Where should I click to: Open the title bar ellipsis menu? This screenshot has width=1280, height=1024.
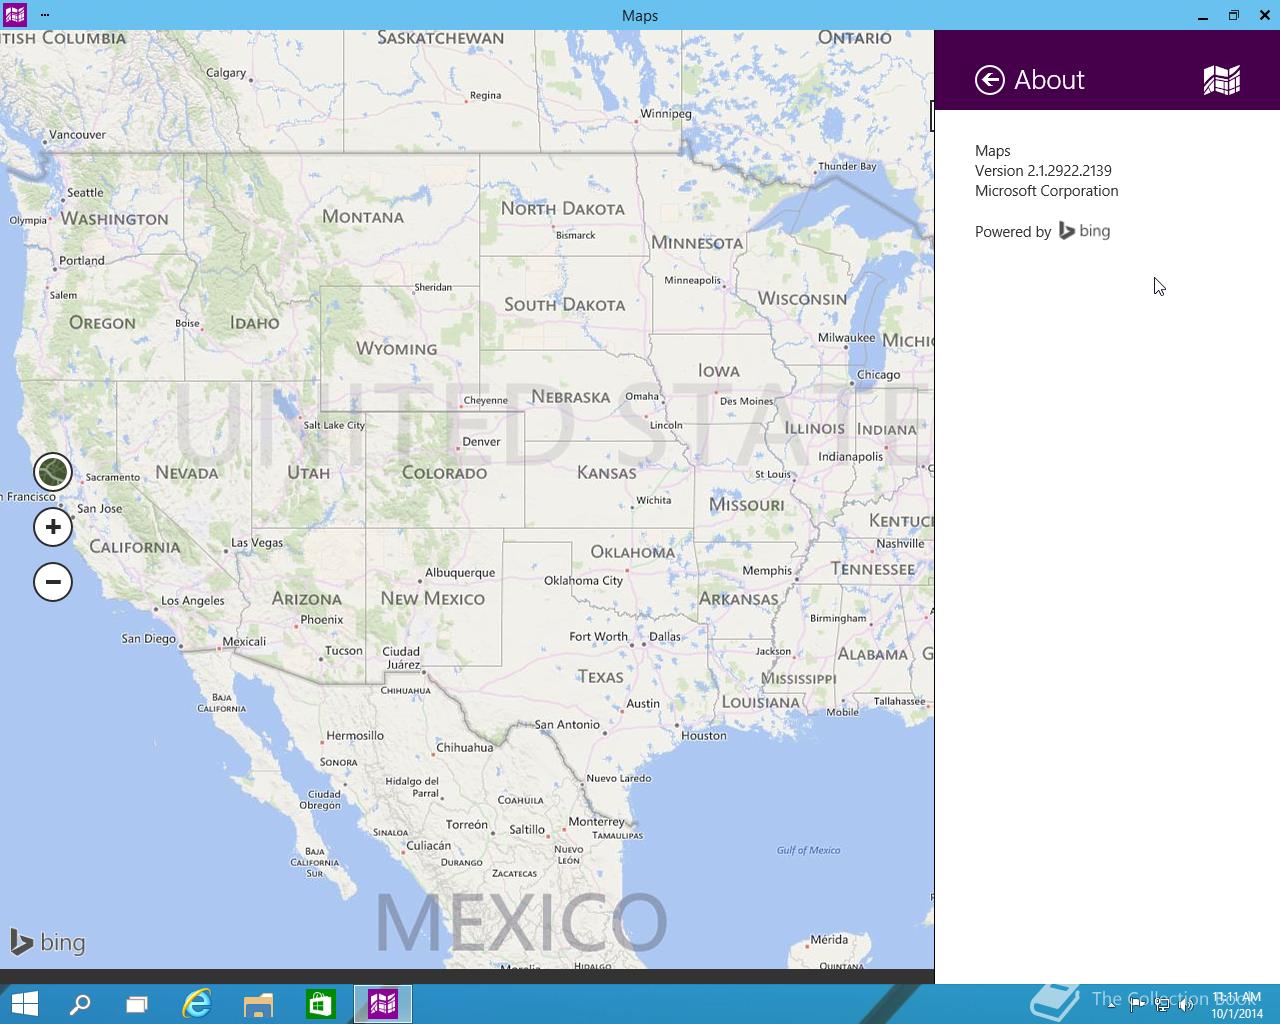click(45, 15)
